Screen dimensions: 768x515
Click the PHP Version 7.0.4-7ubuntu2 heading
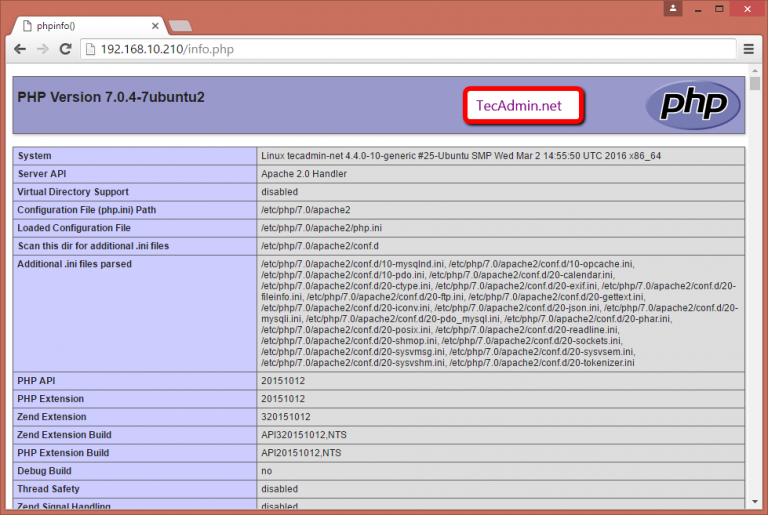tap(111, 98)
